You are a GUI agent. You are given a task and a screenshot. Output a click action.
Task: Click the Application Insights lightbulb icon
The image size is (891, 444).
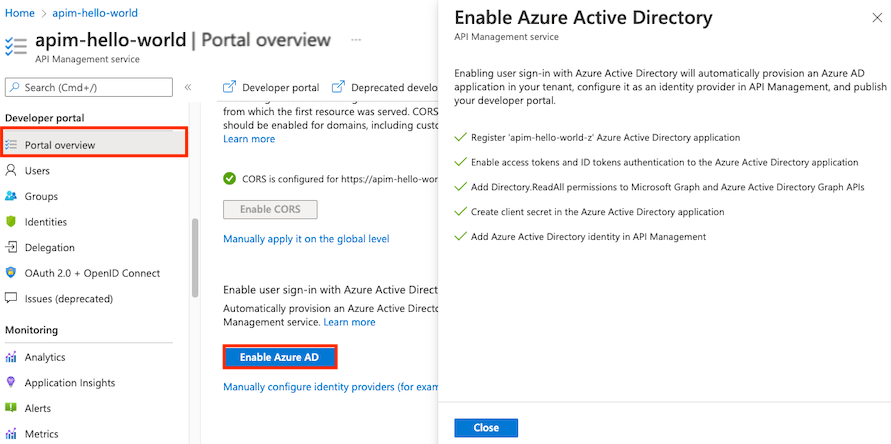click(x=12, y=383)
